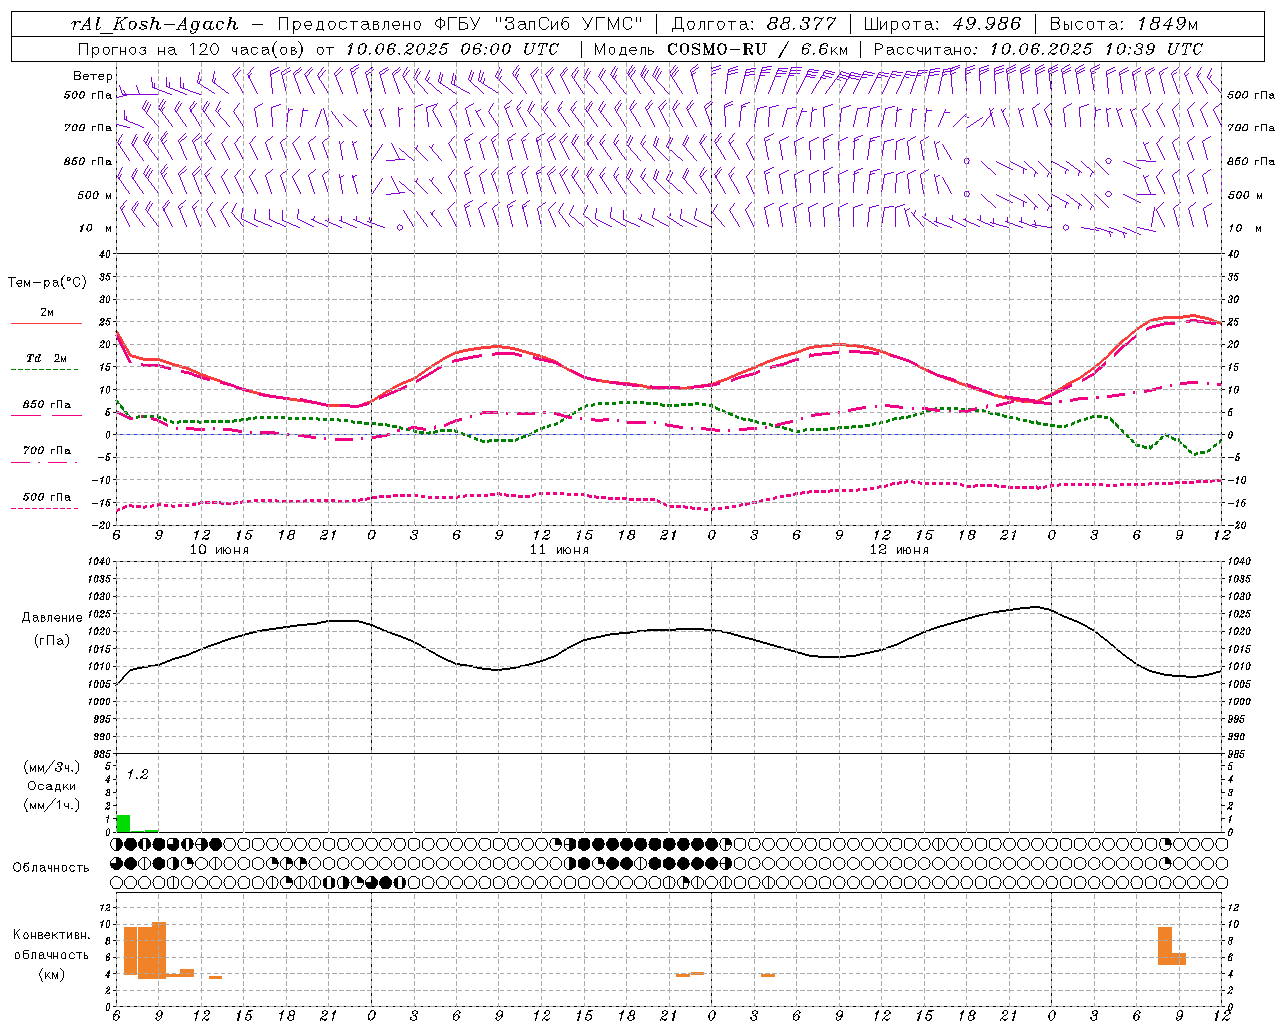Viewport: 1280px width, 1024px height.
Task: Click the Долгота: 88.377 value
Action: point(754,24)
